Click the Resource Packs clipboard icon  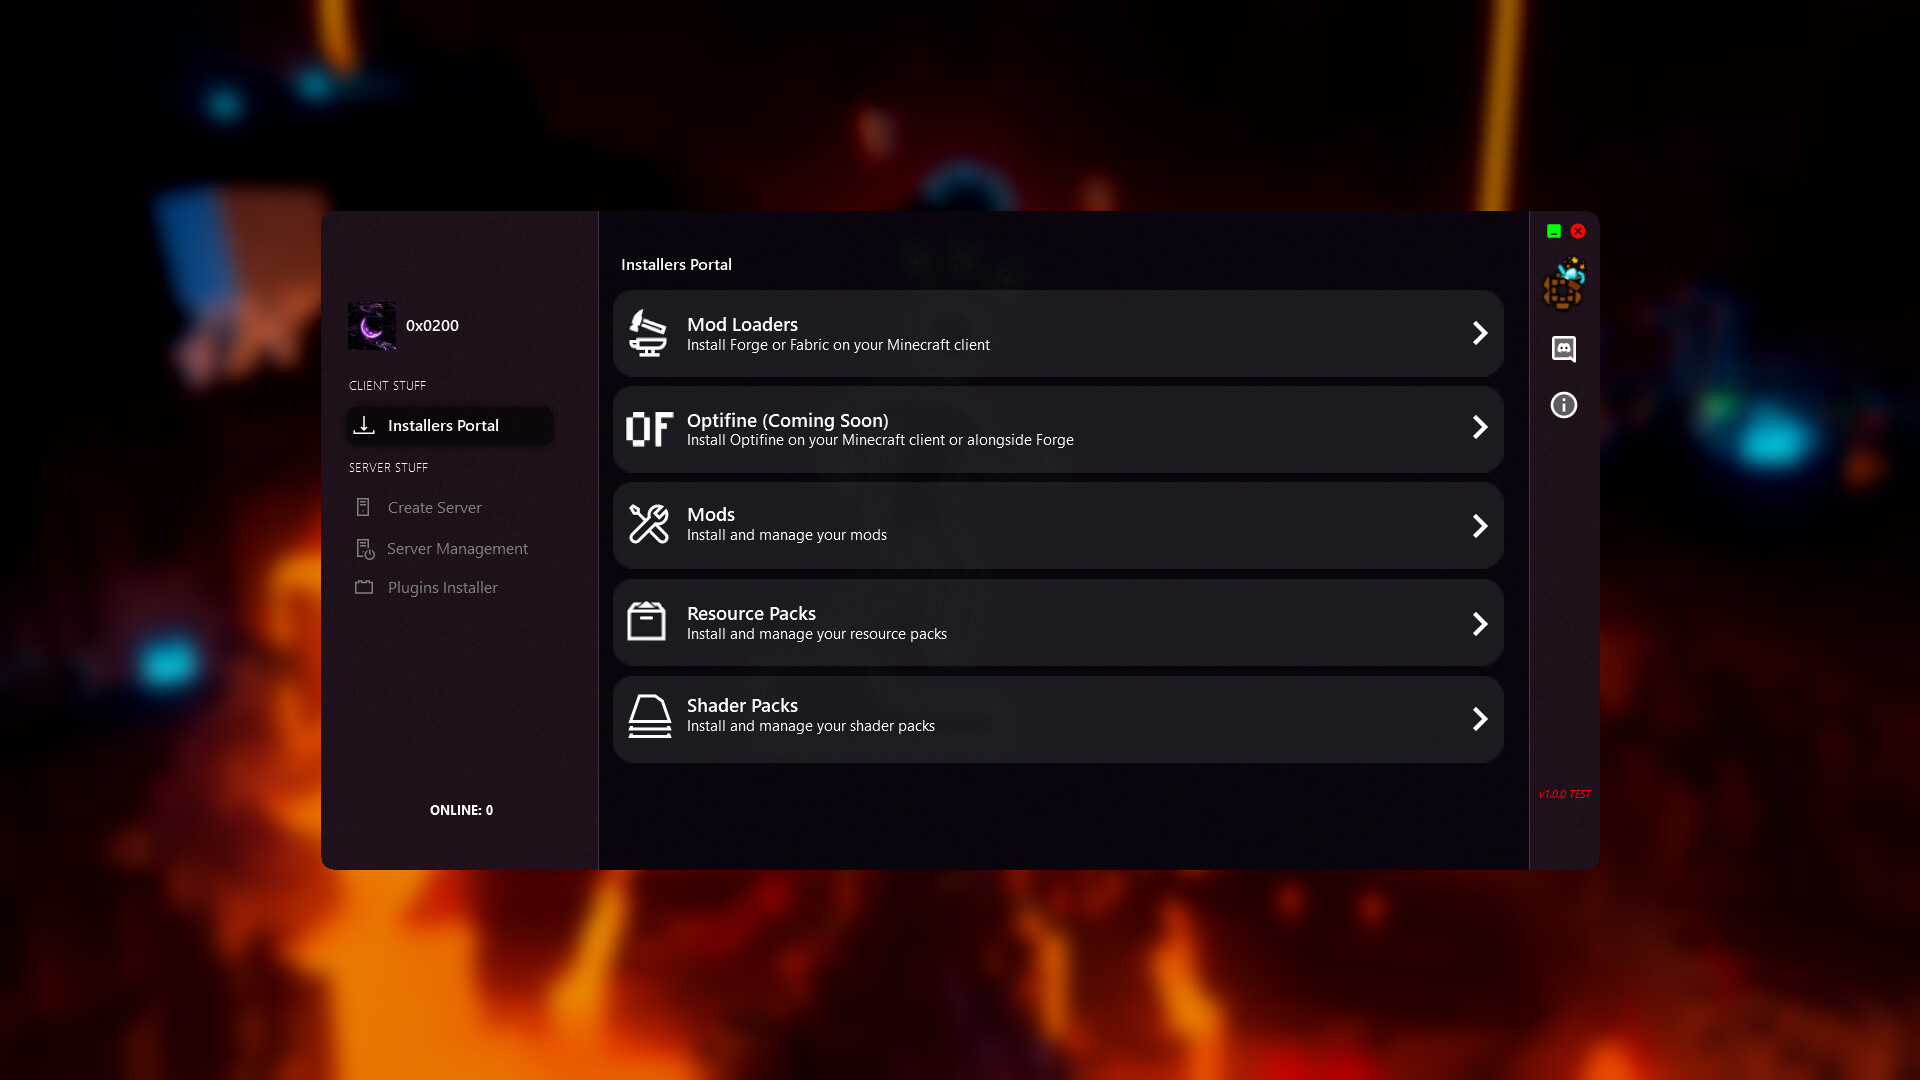click(x=648, y=621)
